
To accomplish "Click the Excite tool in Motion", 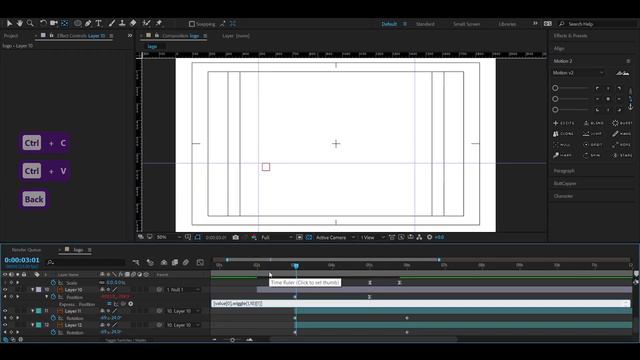I will [564, 123].
